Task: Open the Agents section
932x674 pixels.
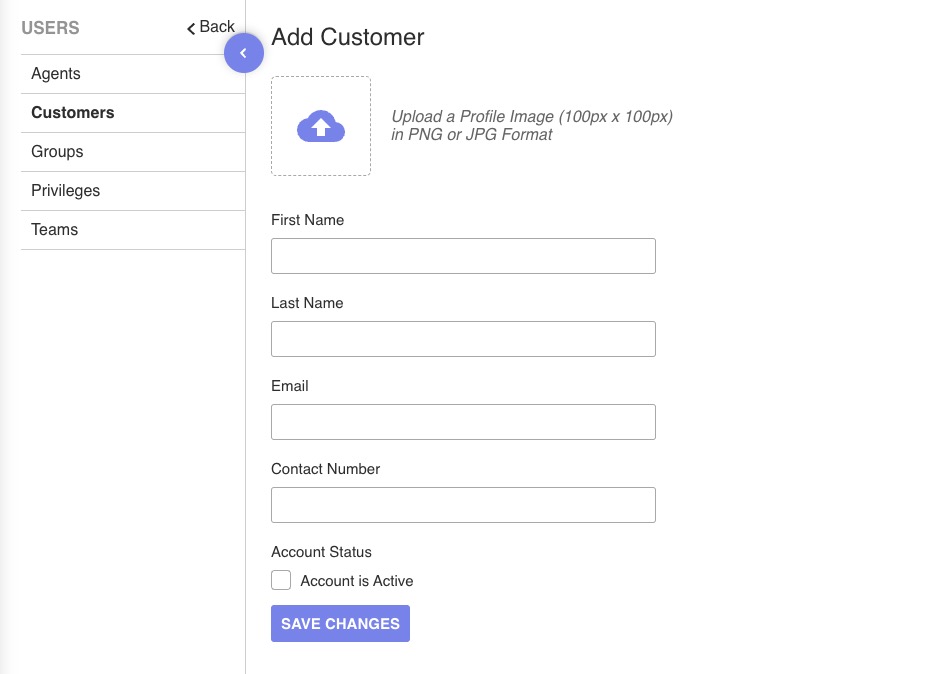Action: click(55, 73)
